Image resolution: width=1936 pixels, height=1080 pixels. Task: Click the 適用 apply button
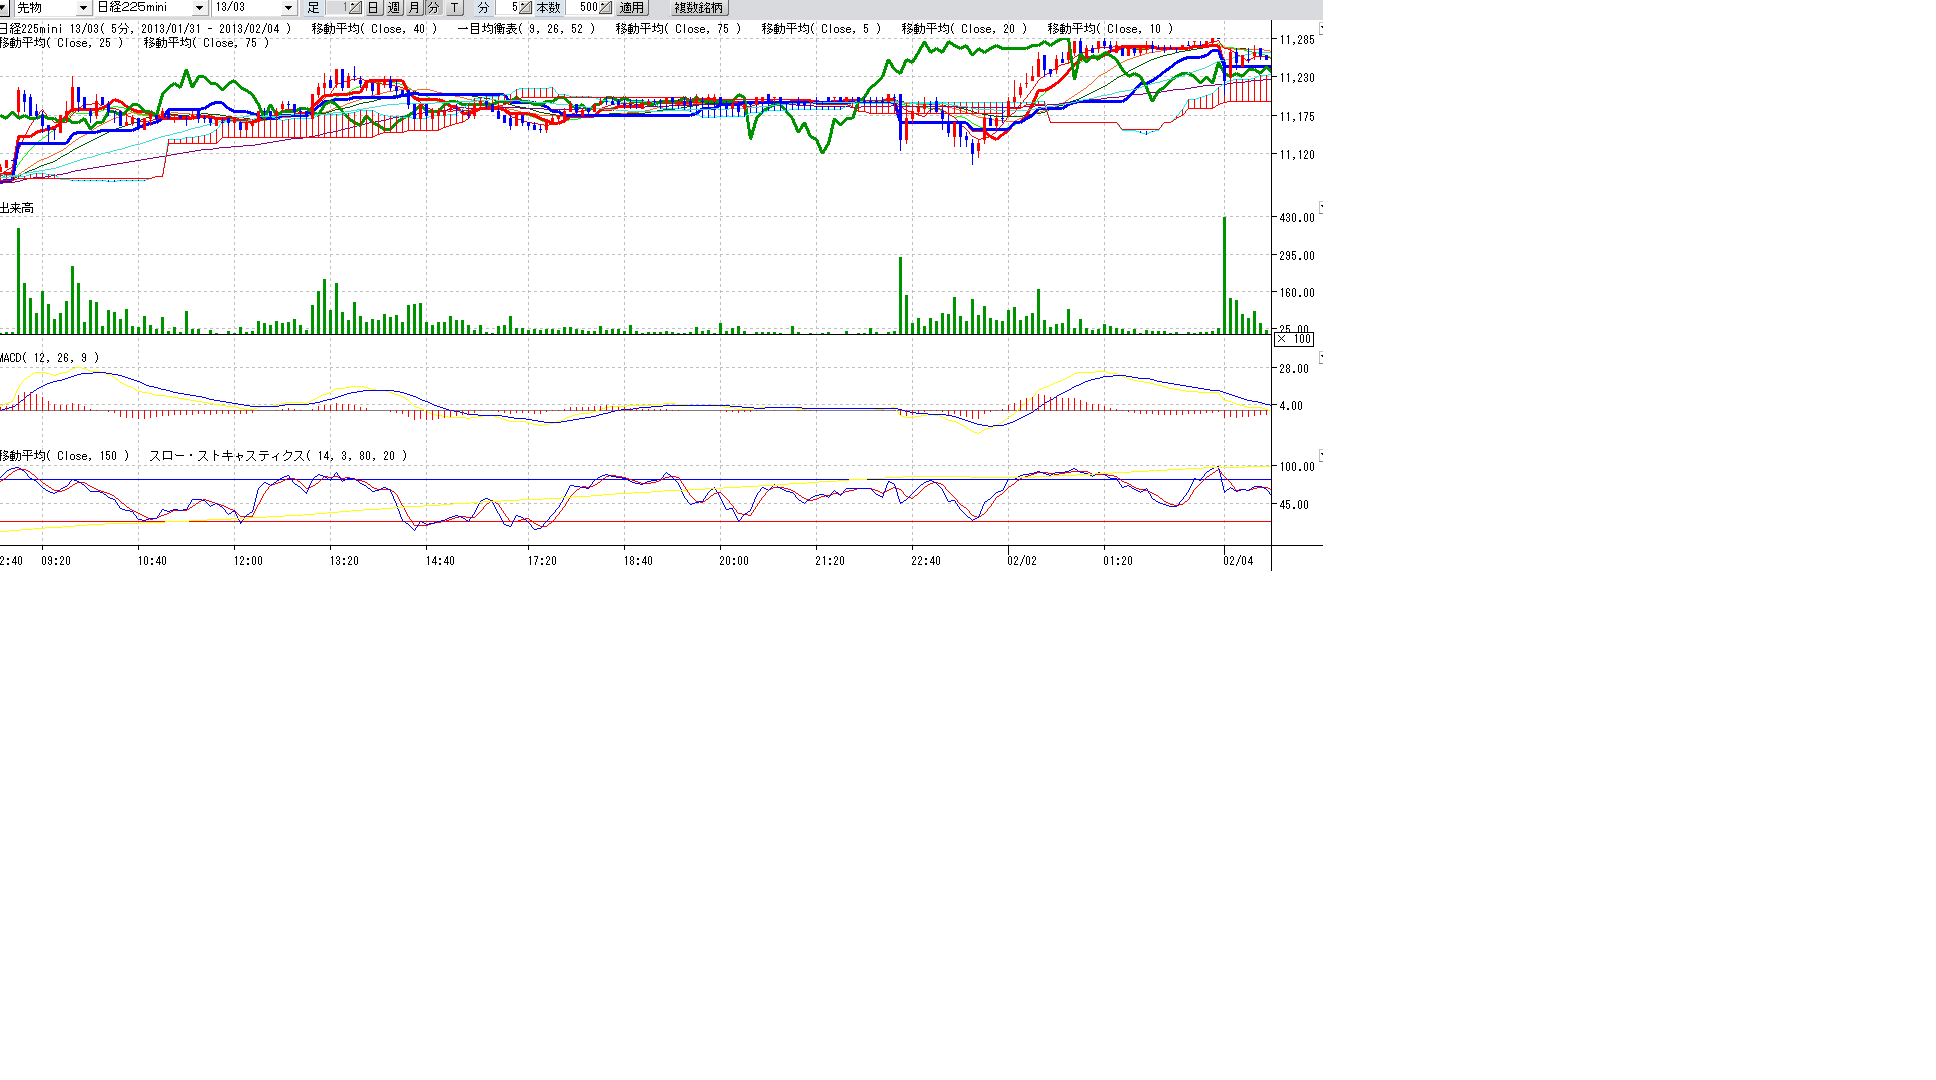632,8
